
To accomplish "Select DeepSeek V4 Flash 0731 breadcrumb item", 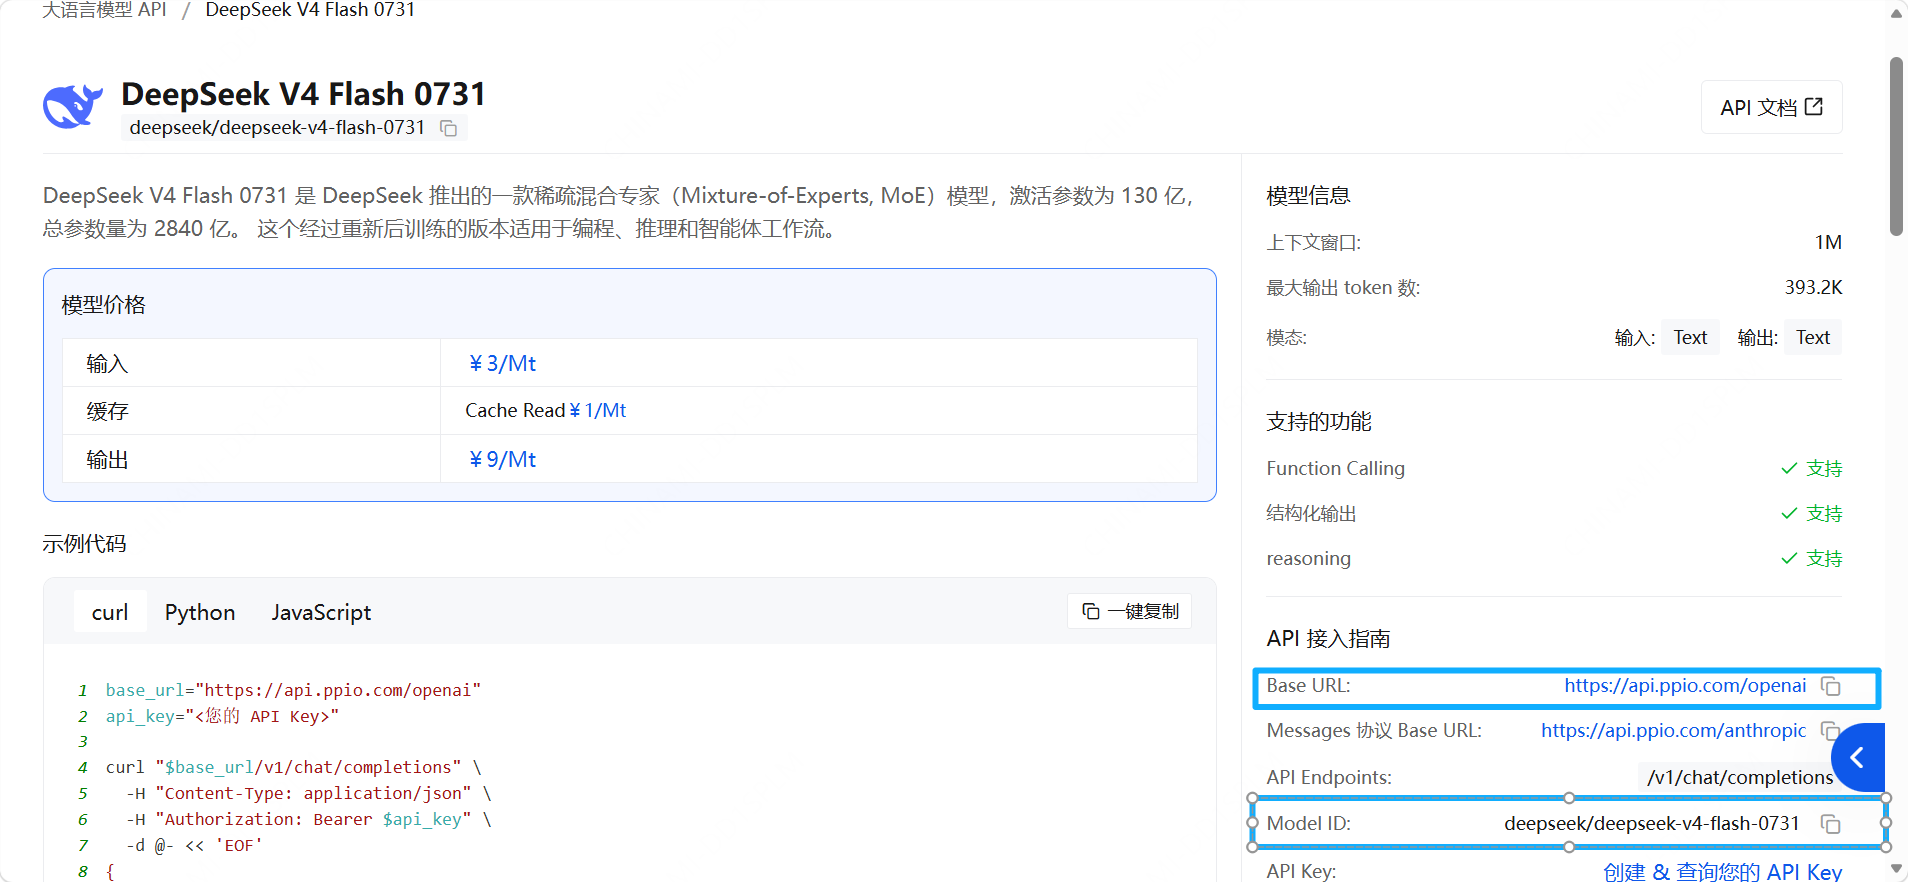I will coord(310,10).
